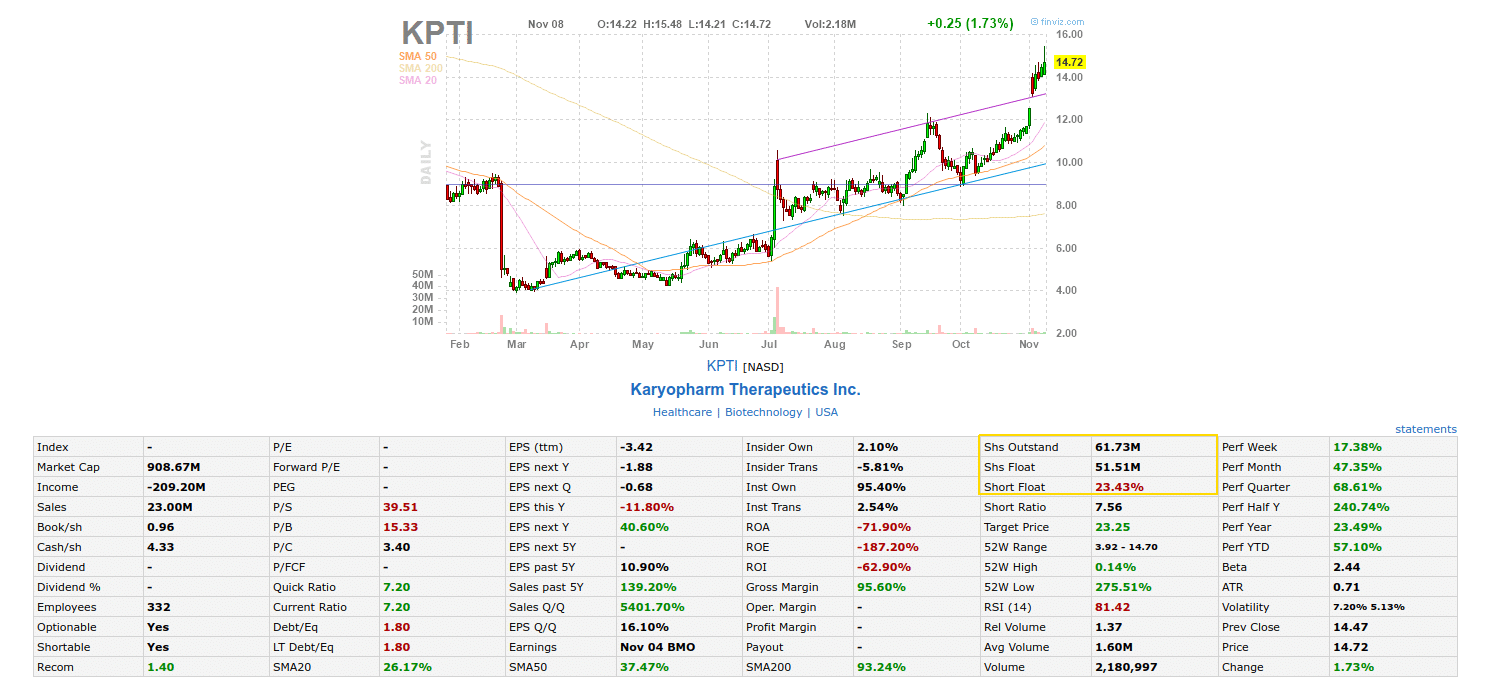This screenshot has height=688, width=1485.
Task: Select the Volume value 2,180,997
Action: tap(1126, 667)
